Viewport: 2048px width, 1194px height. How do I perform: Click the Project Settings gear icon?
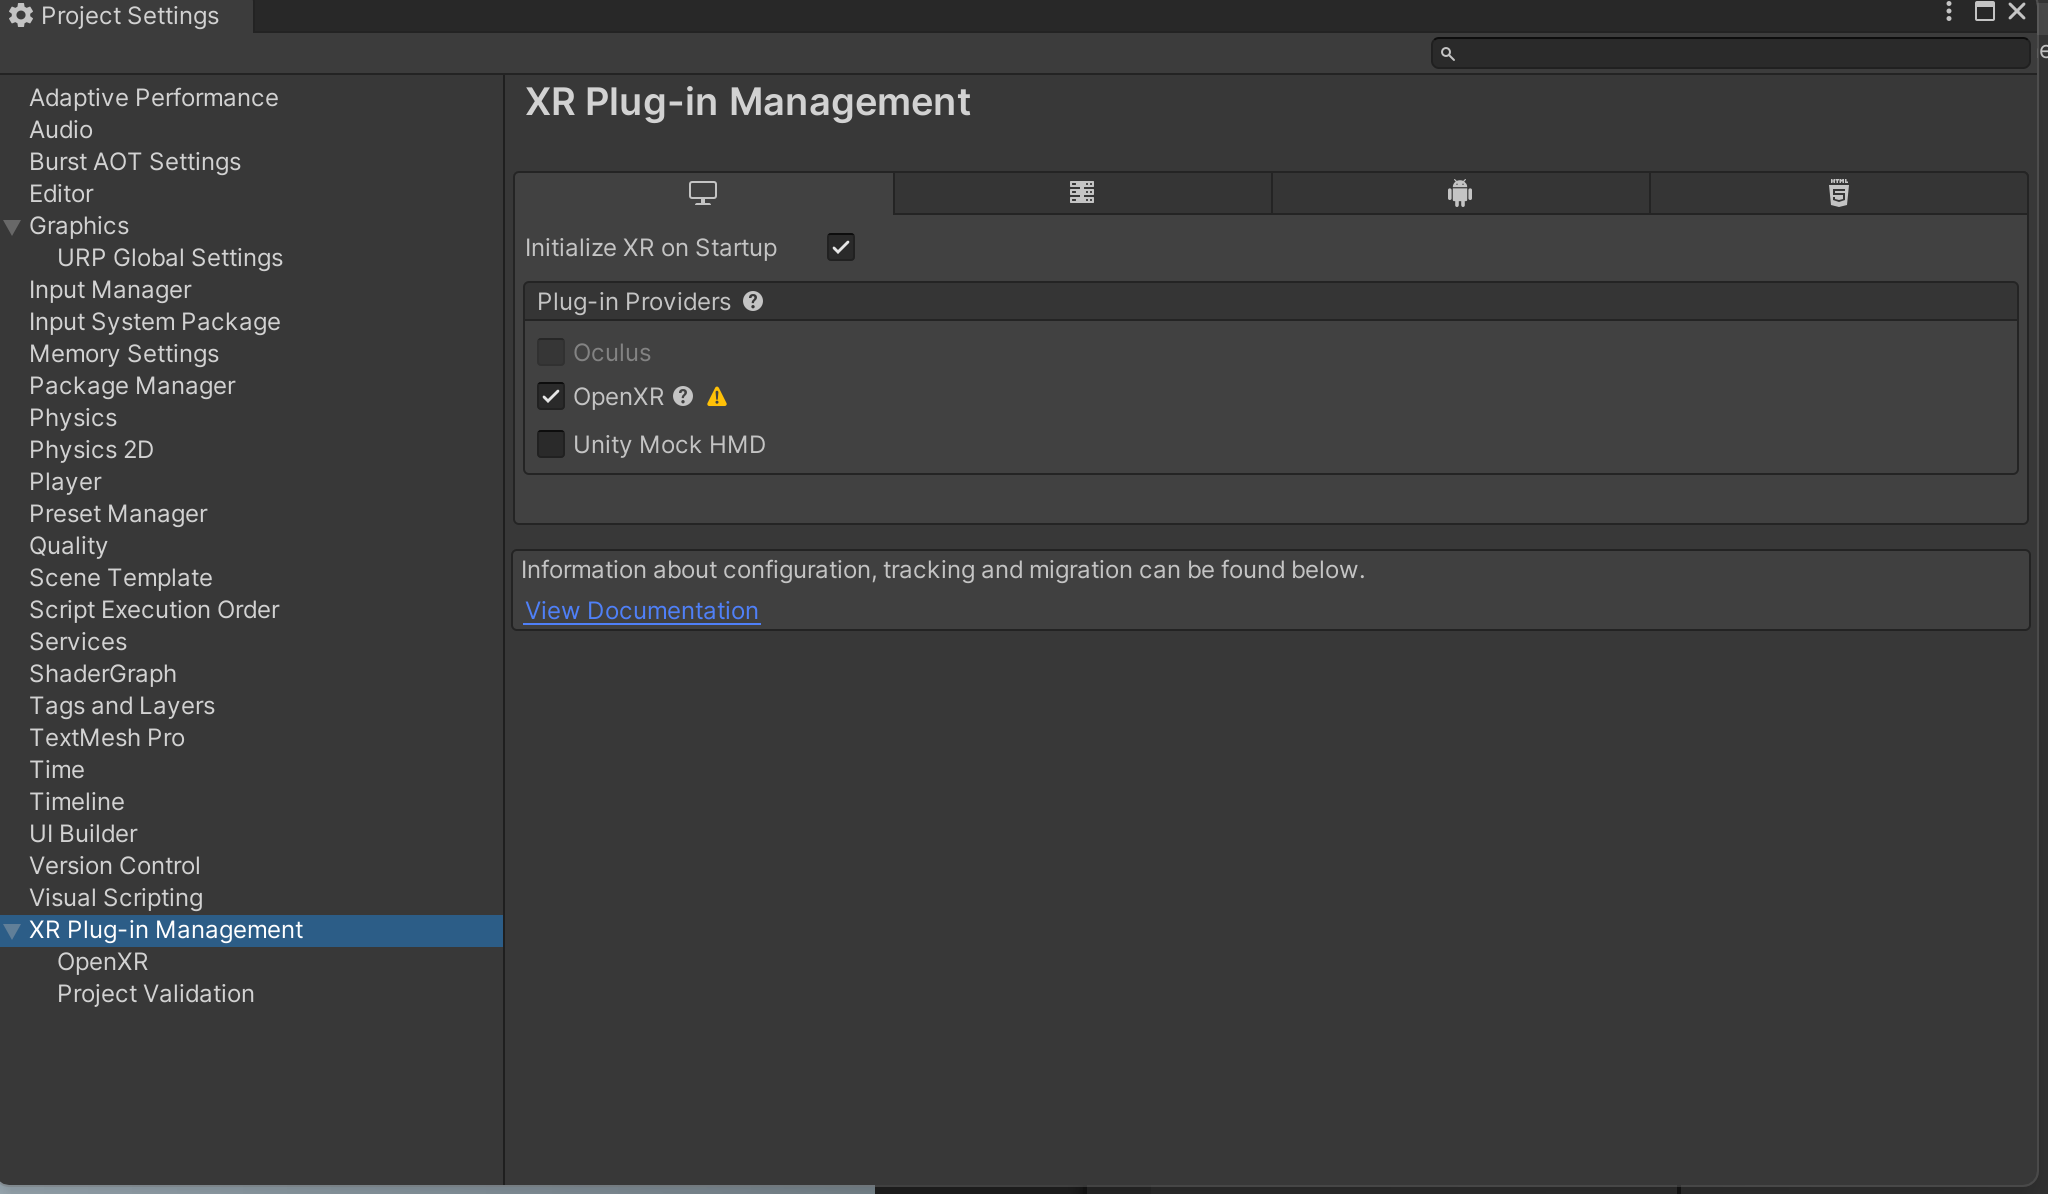(x=20, y=15)
